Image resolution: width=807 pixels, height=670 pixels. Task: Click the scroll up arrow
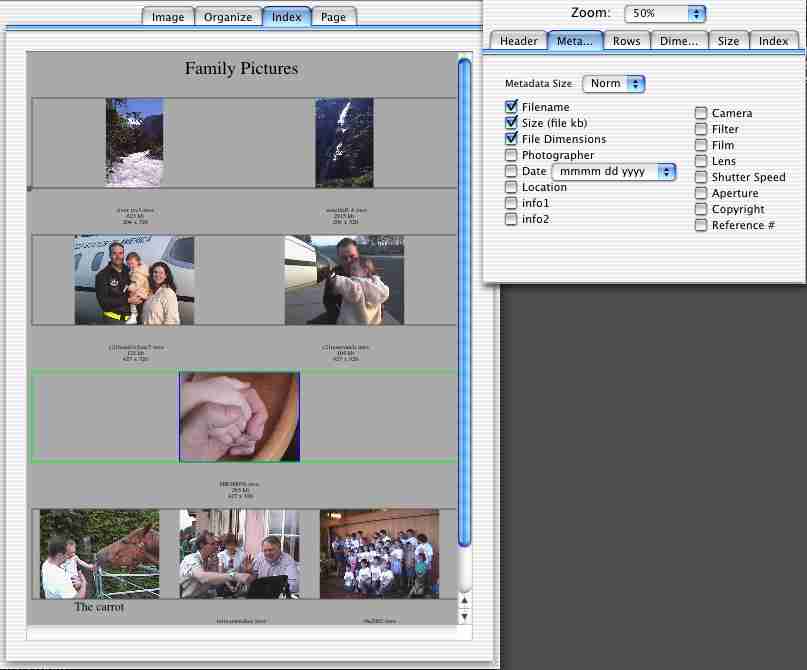pyautogui.click(x=463, y=600)
